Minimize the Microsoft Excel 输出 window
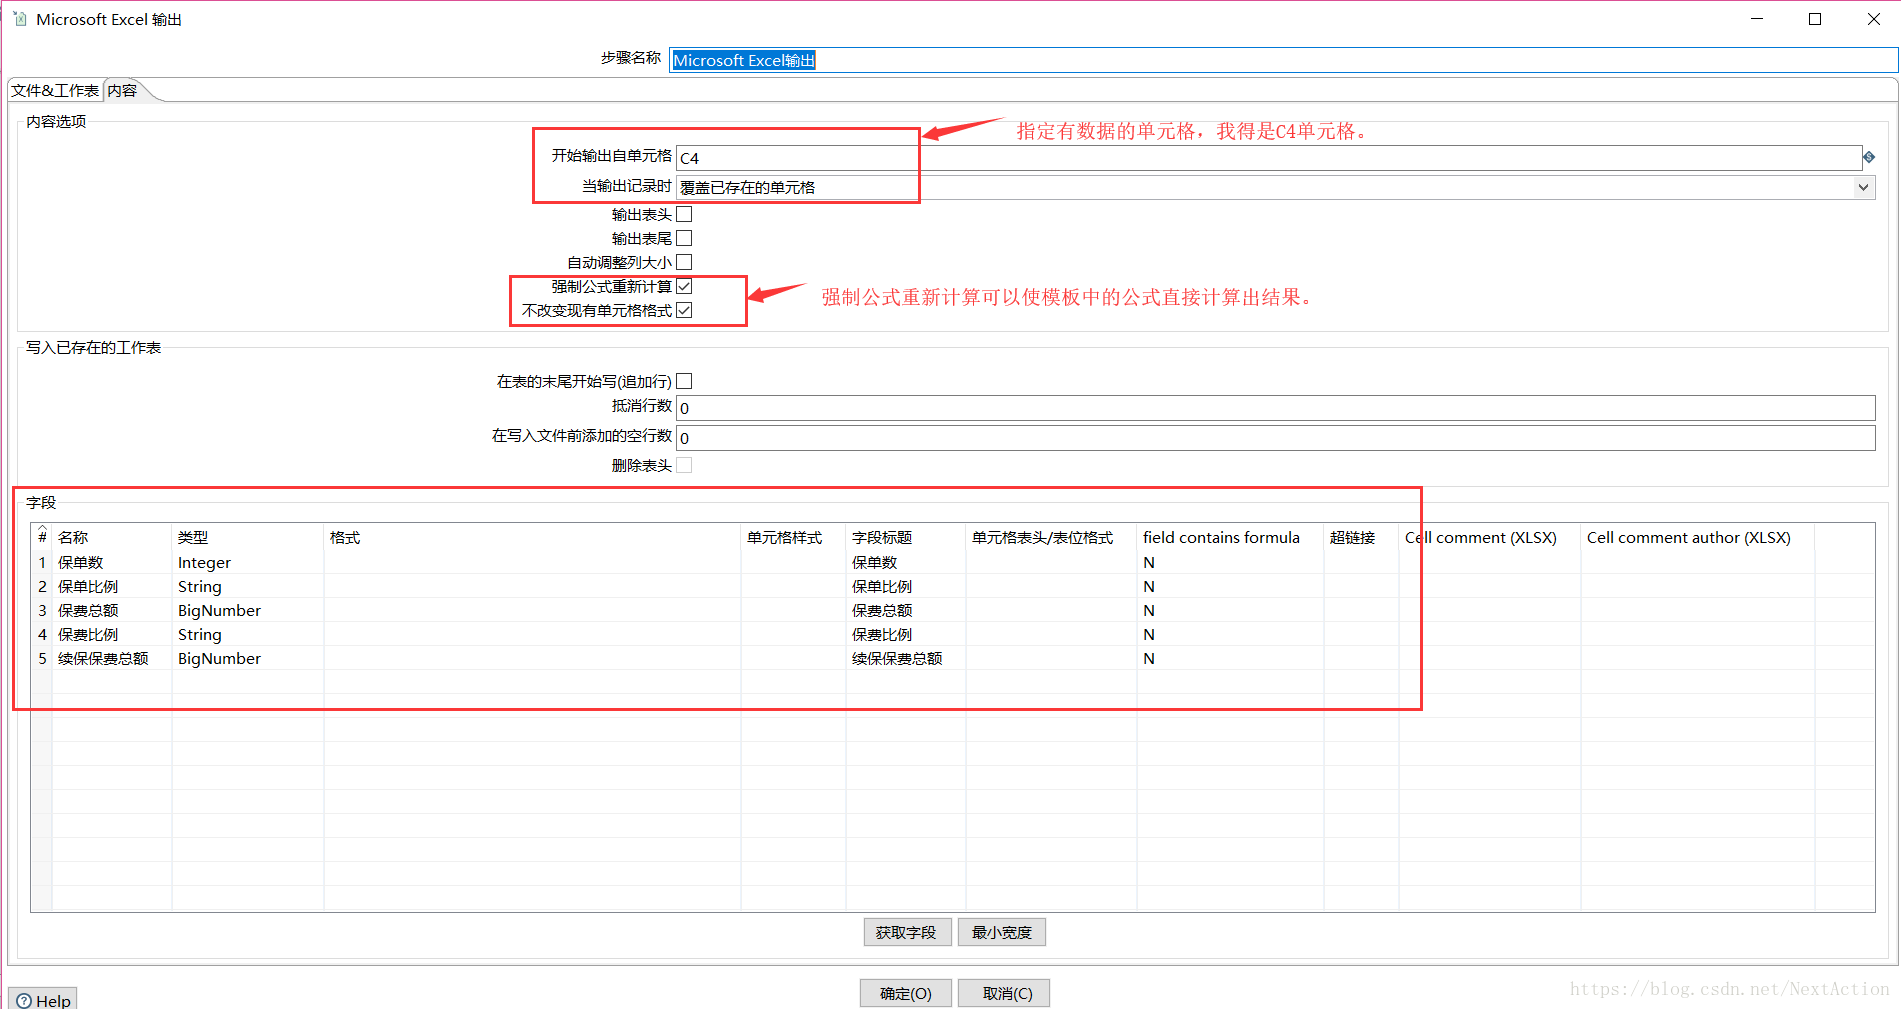 (x=1757, y=19)
